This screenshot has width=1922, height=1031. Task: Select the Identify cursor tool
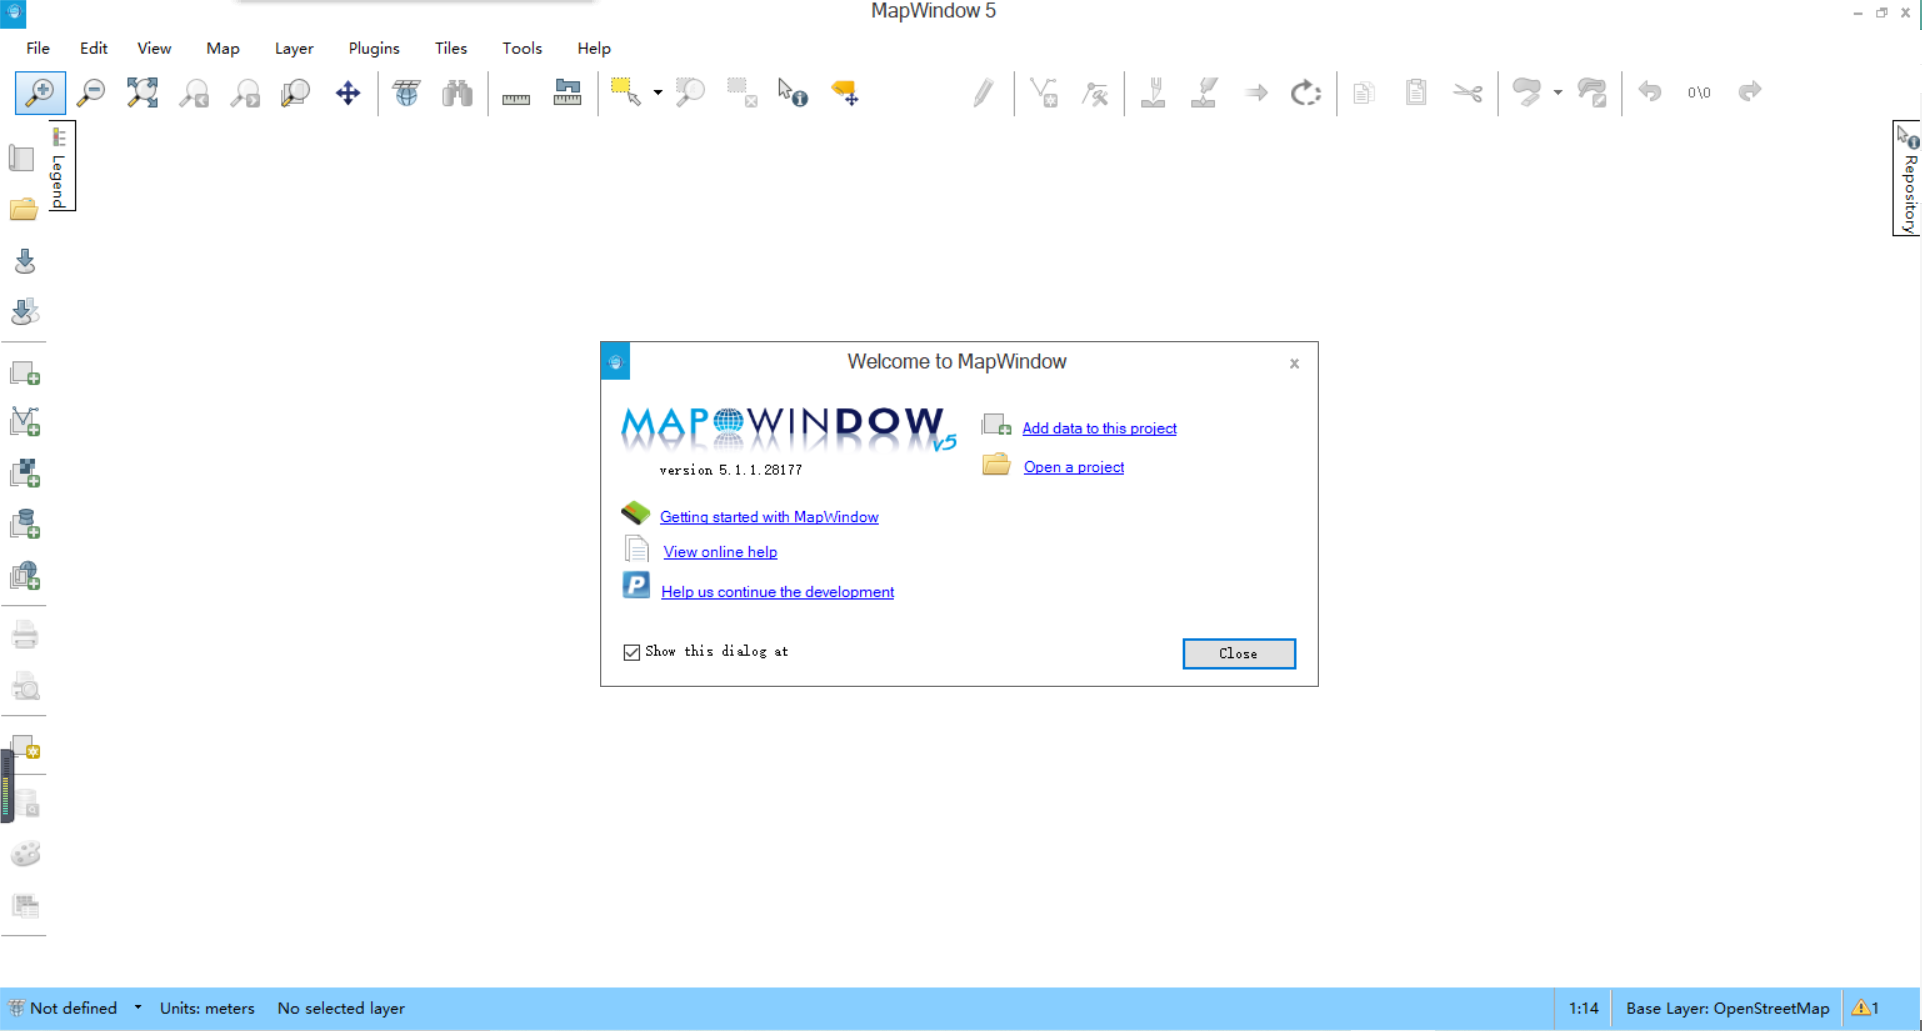click(793, 93)
